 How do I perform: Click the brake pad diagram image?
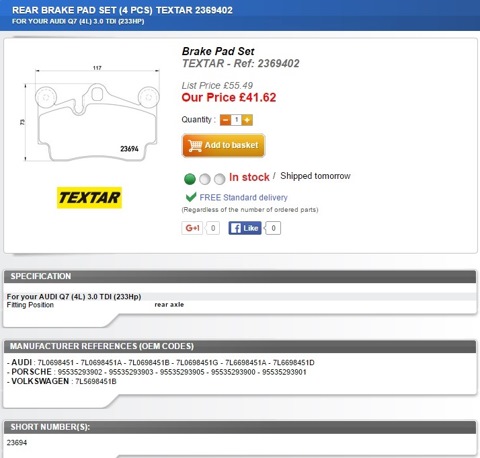[91, 114]
